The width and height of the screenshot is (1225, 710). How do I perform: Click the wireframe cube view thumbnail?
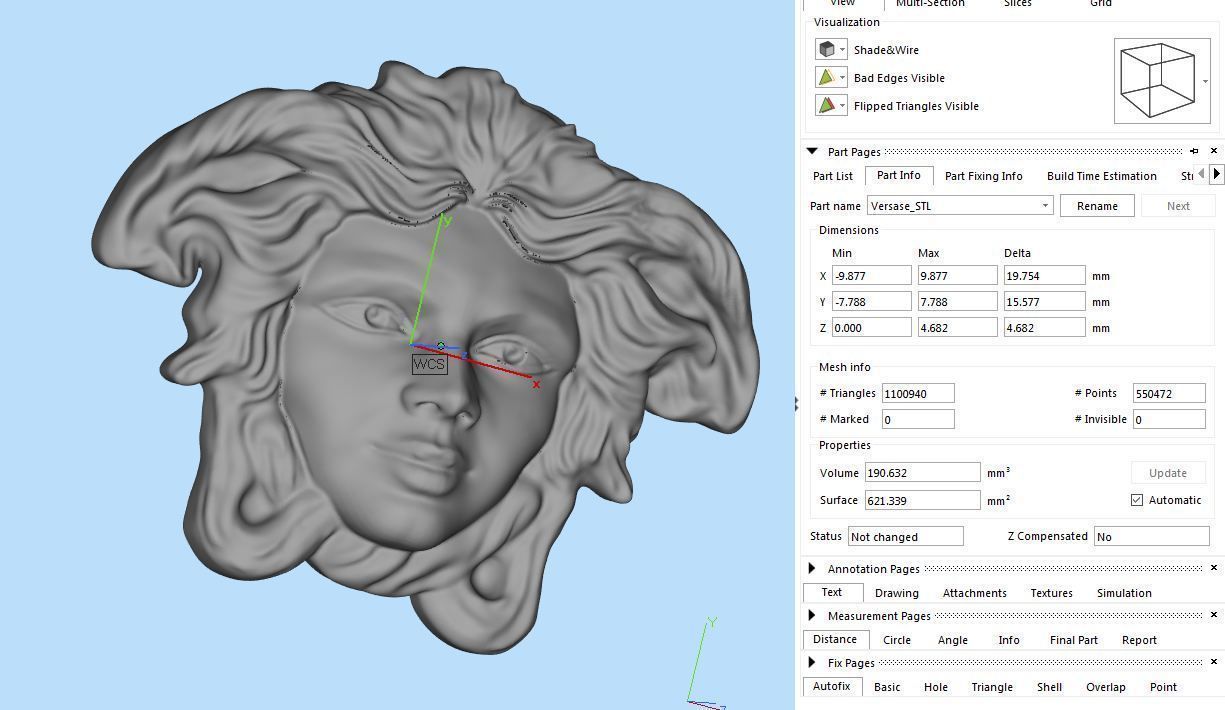1157,80
